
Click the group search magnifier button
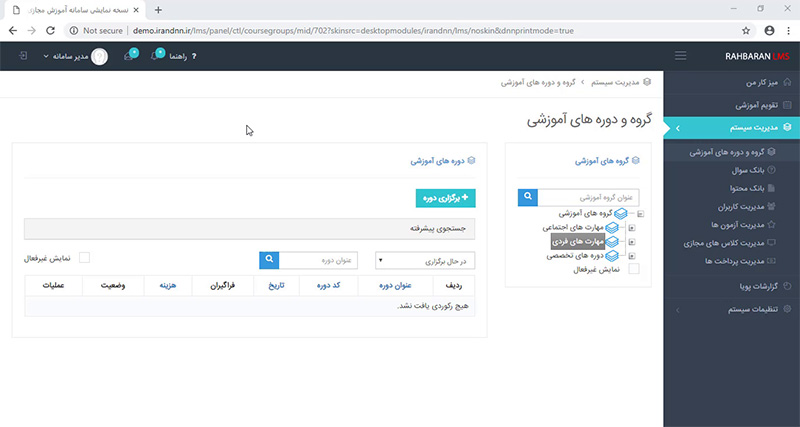pyautogui.click(x=528, y=198)
